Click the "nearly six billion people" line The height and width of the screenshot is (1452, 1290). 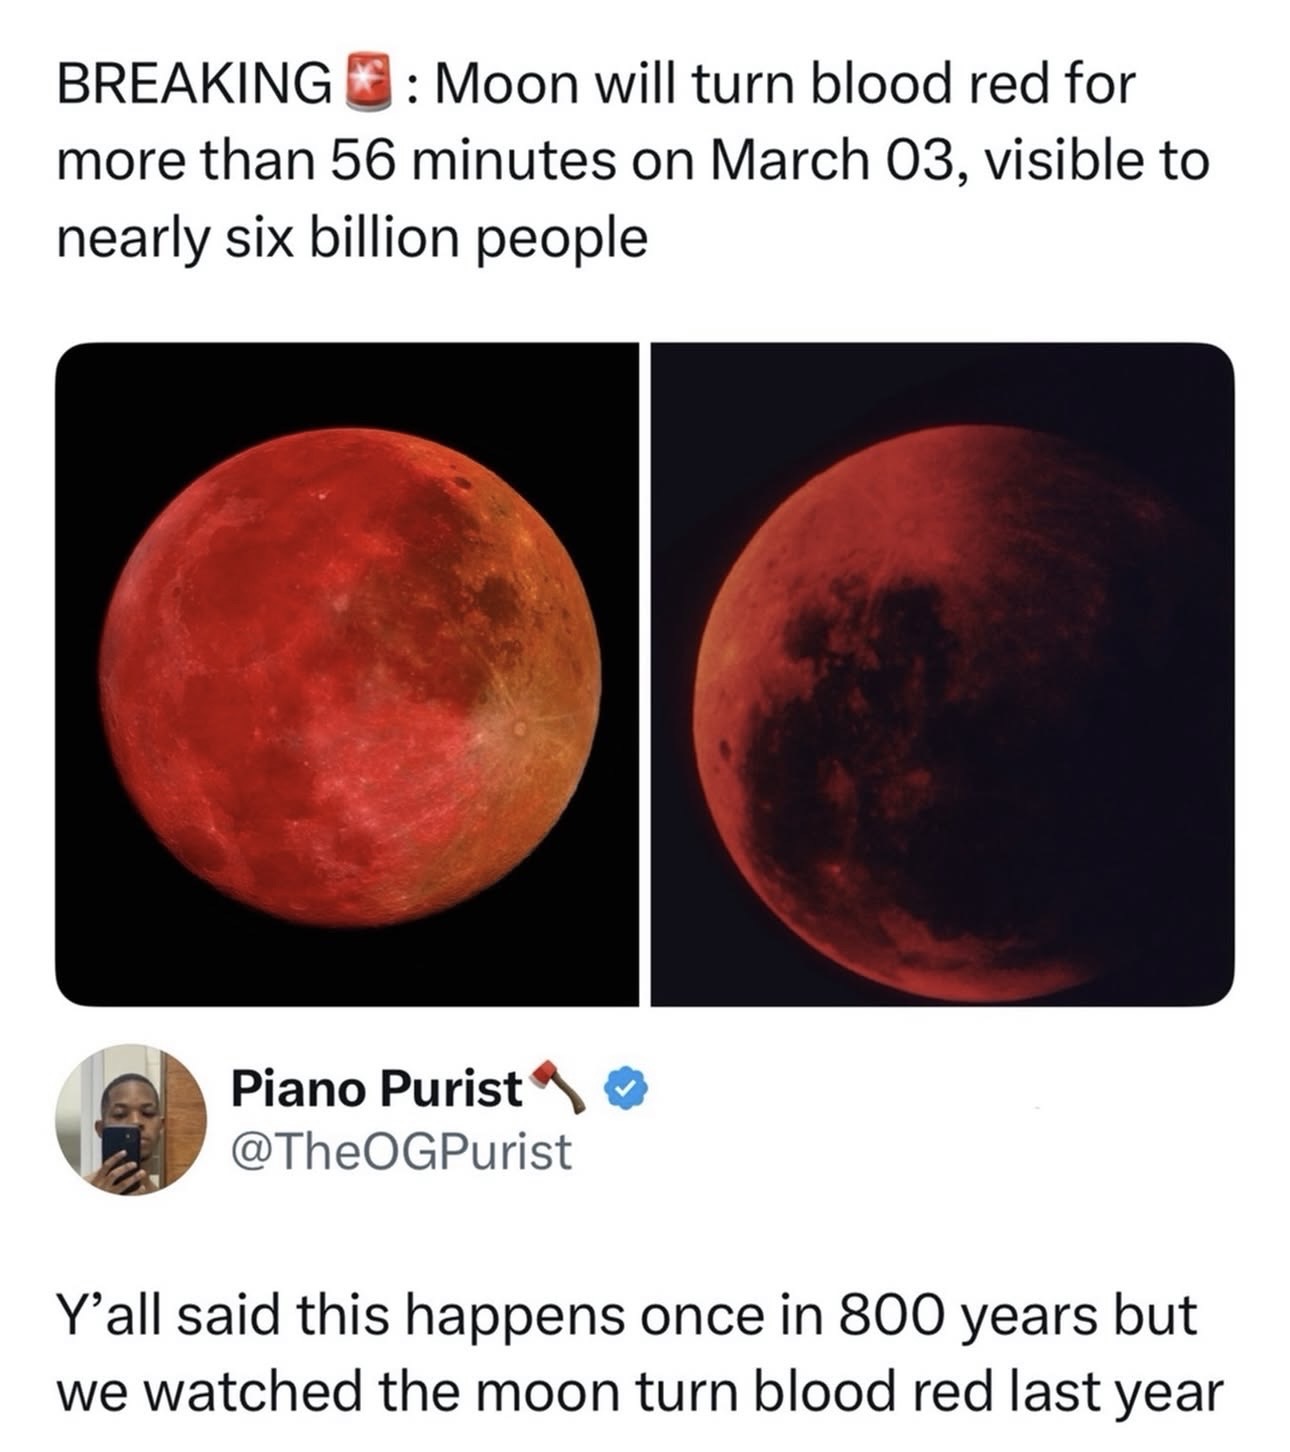[x=351, y=238]
